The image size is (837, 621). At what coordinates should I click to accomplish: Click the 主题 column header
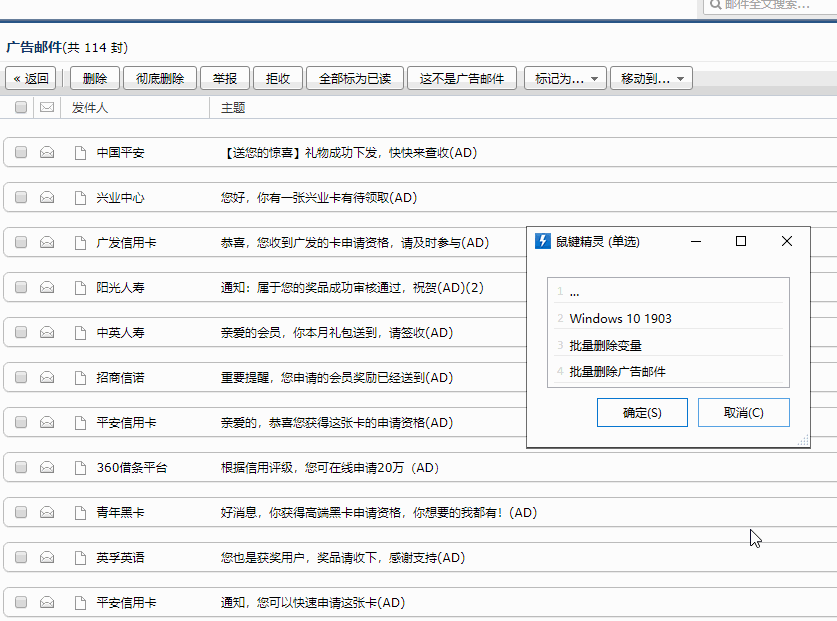[x=233, y=108]
